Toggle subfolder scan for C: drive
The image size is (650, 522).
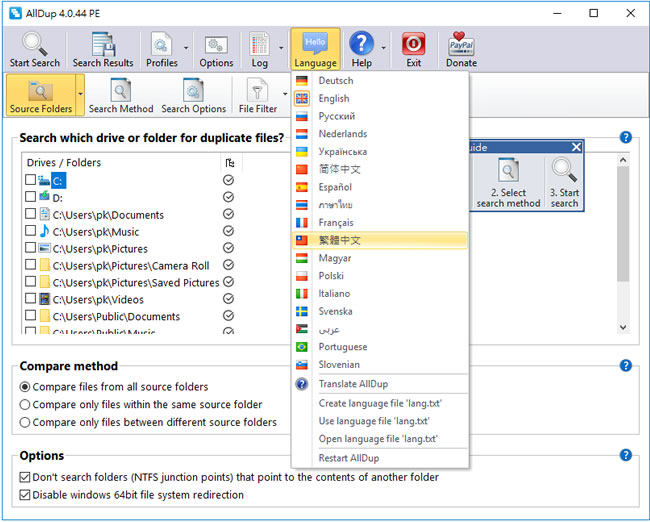pos(228,180)
